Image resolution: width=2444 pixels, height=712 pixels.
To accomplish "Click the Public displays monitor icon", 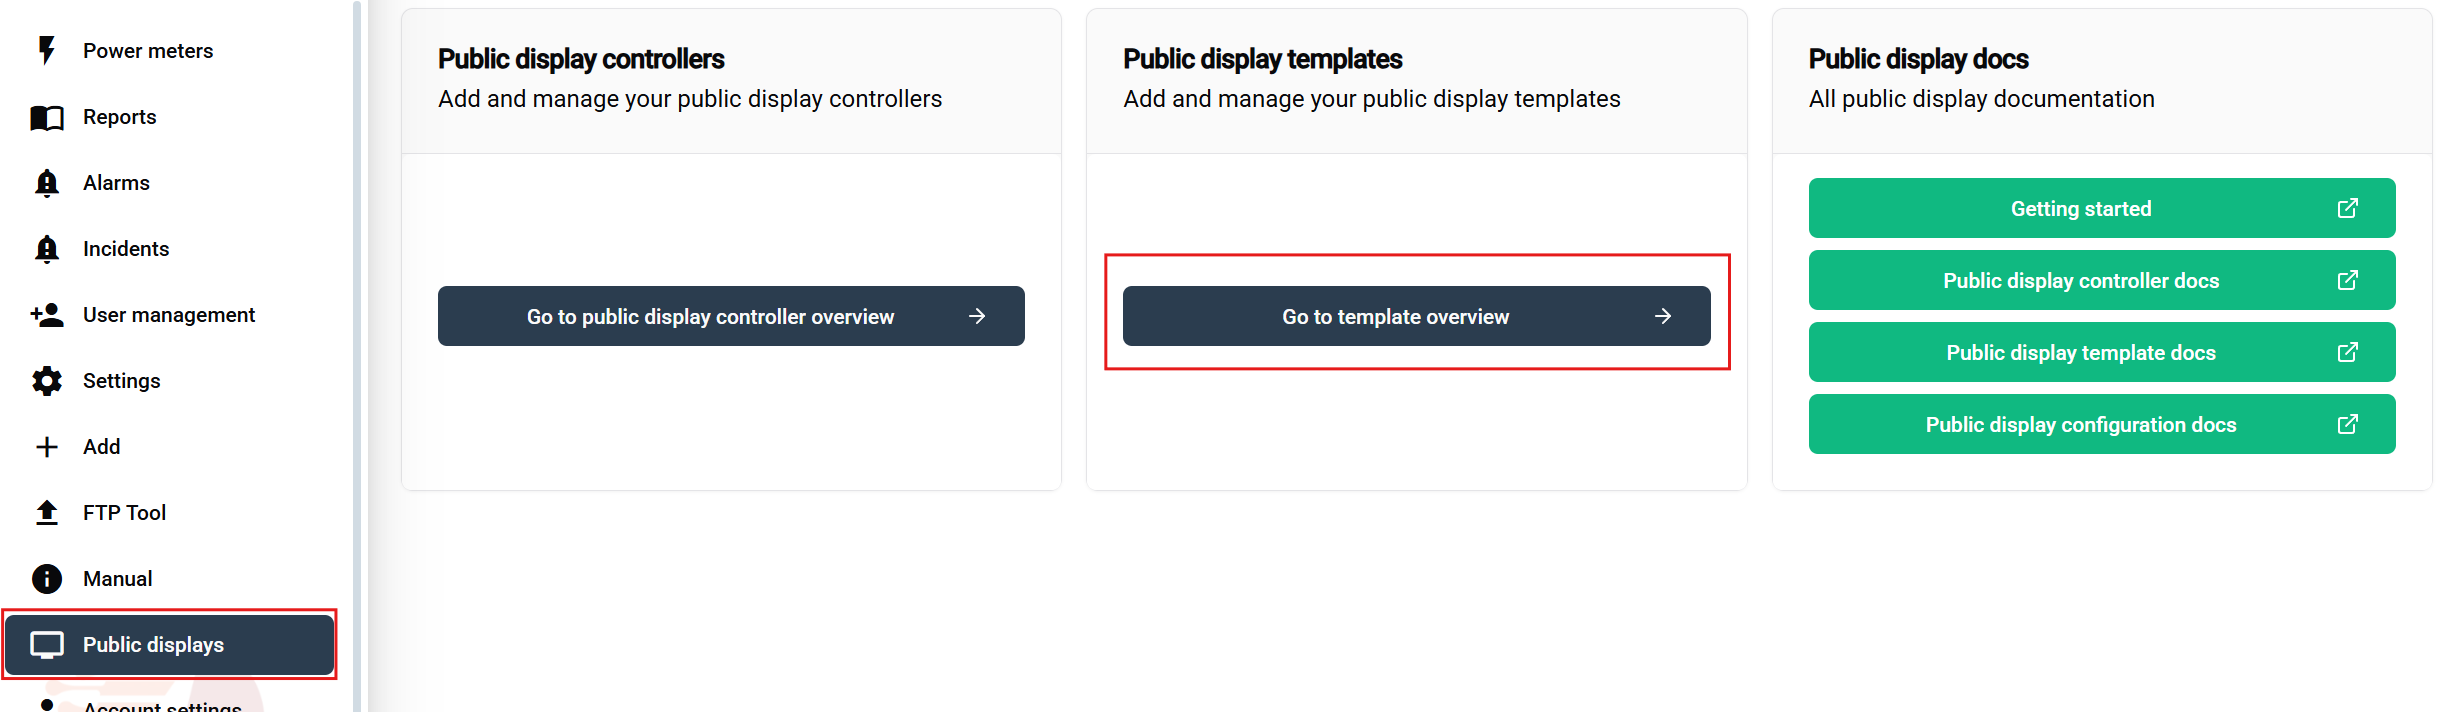I will [46, 645].
